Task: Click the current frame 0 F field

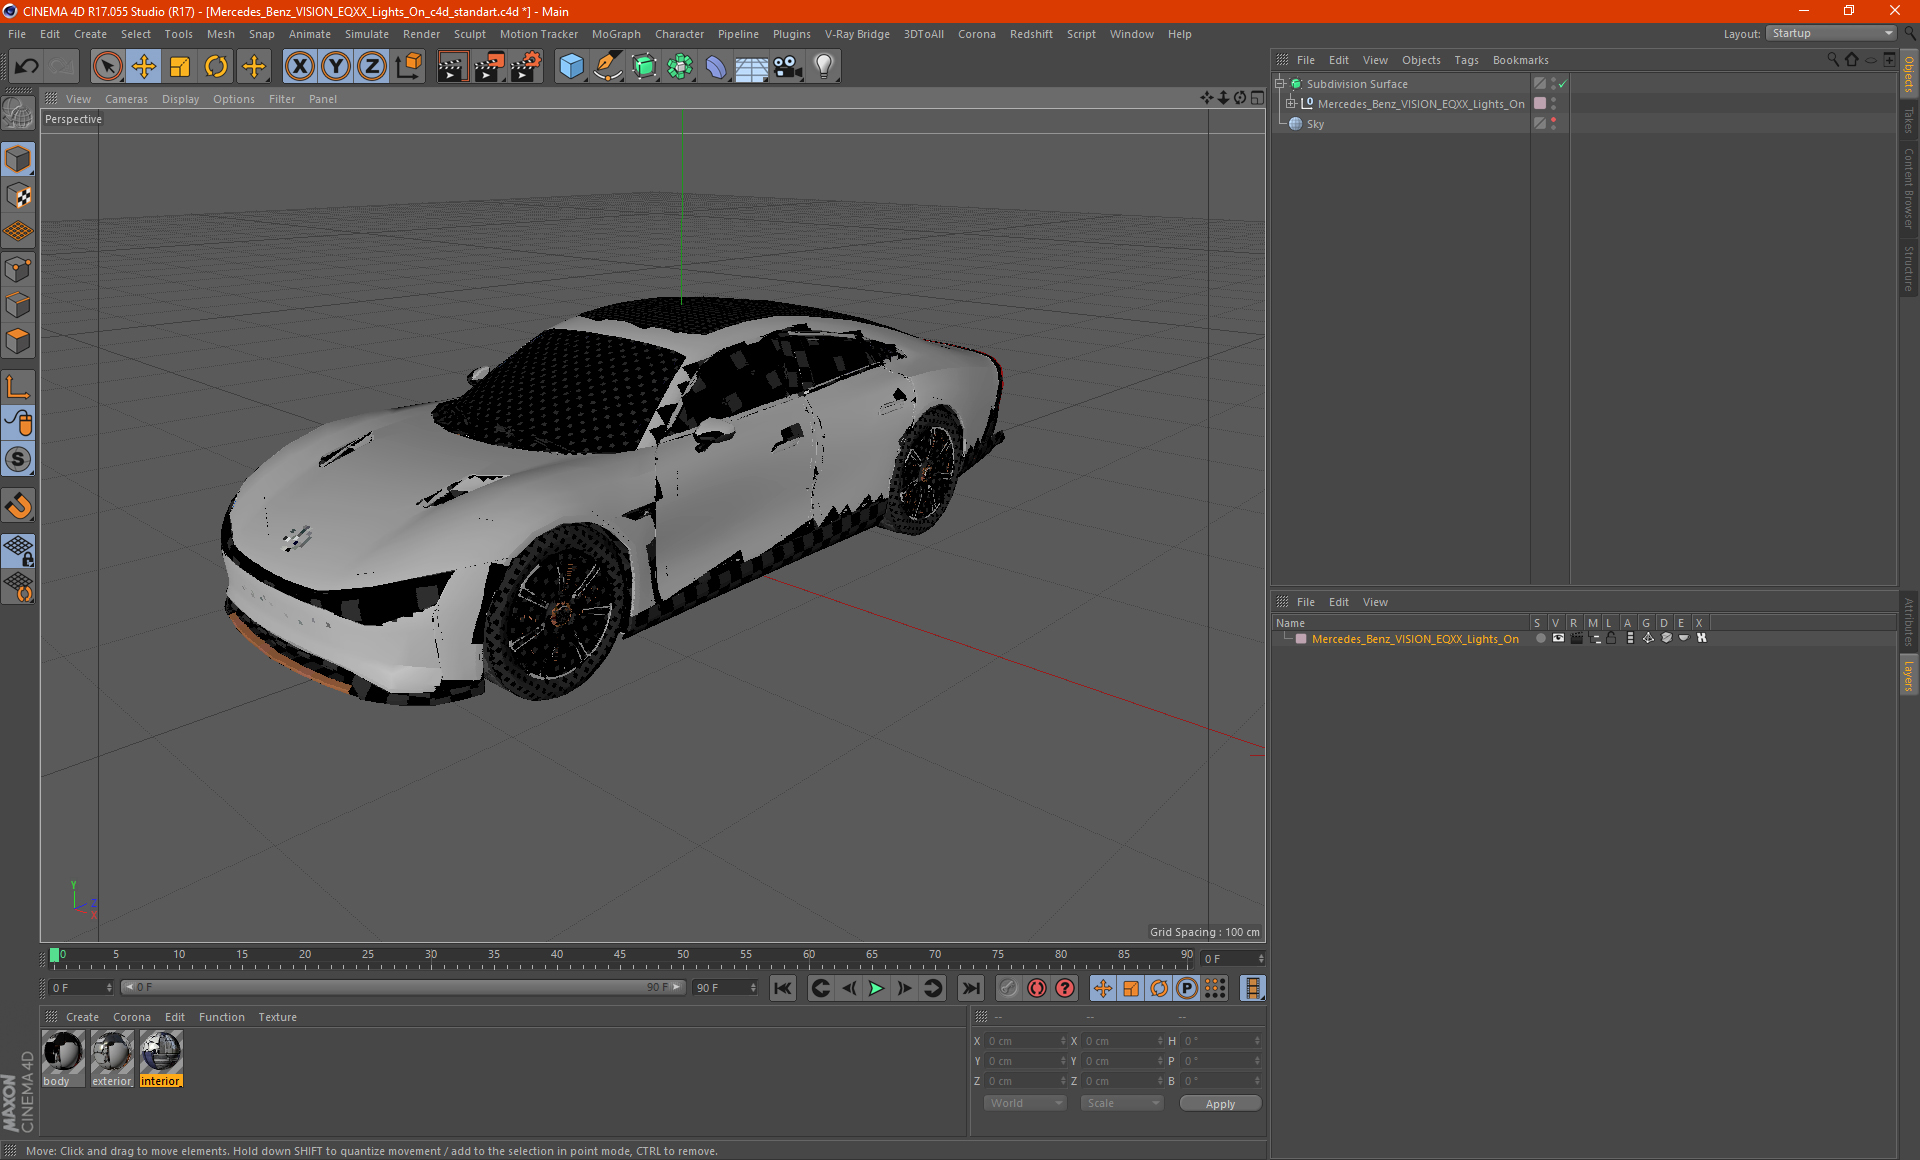Action: (x=81, y=987)
